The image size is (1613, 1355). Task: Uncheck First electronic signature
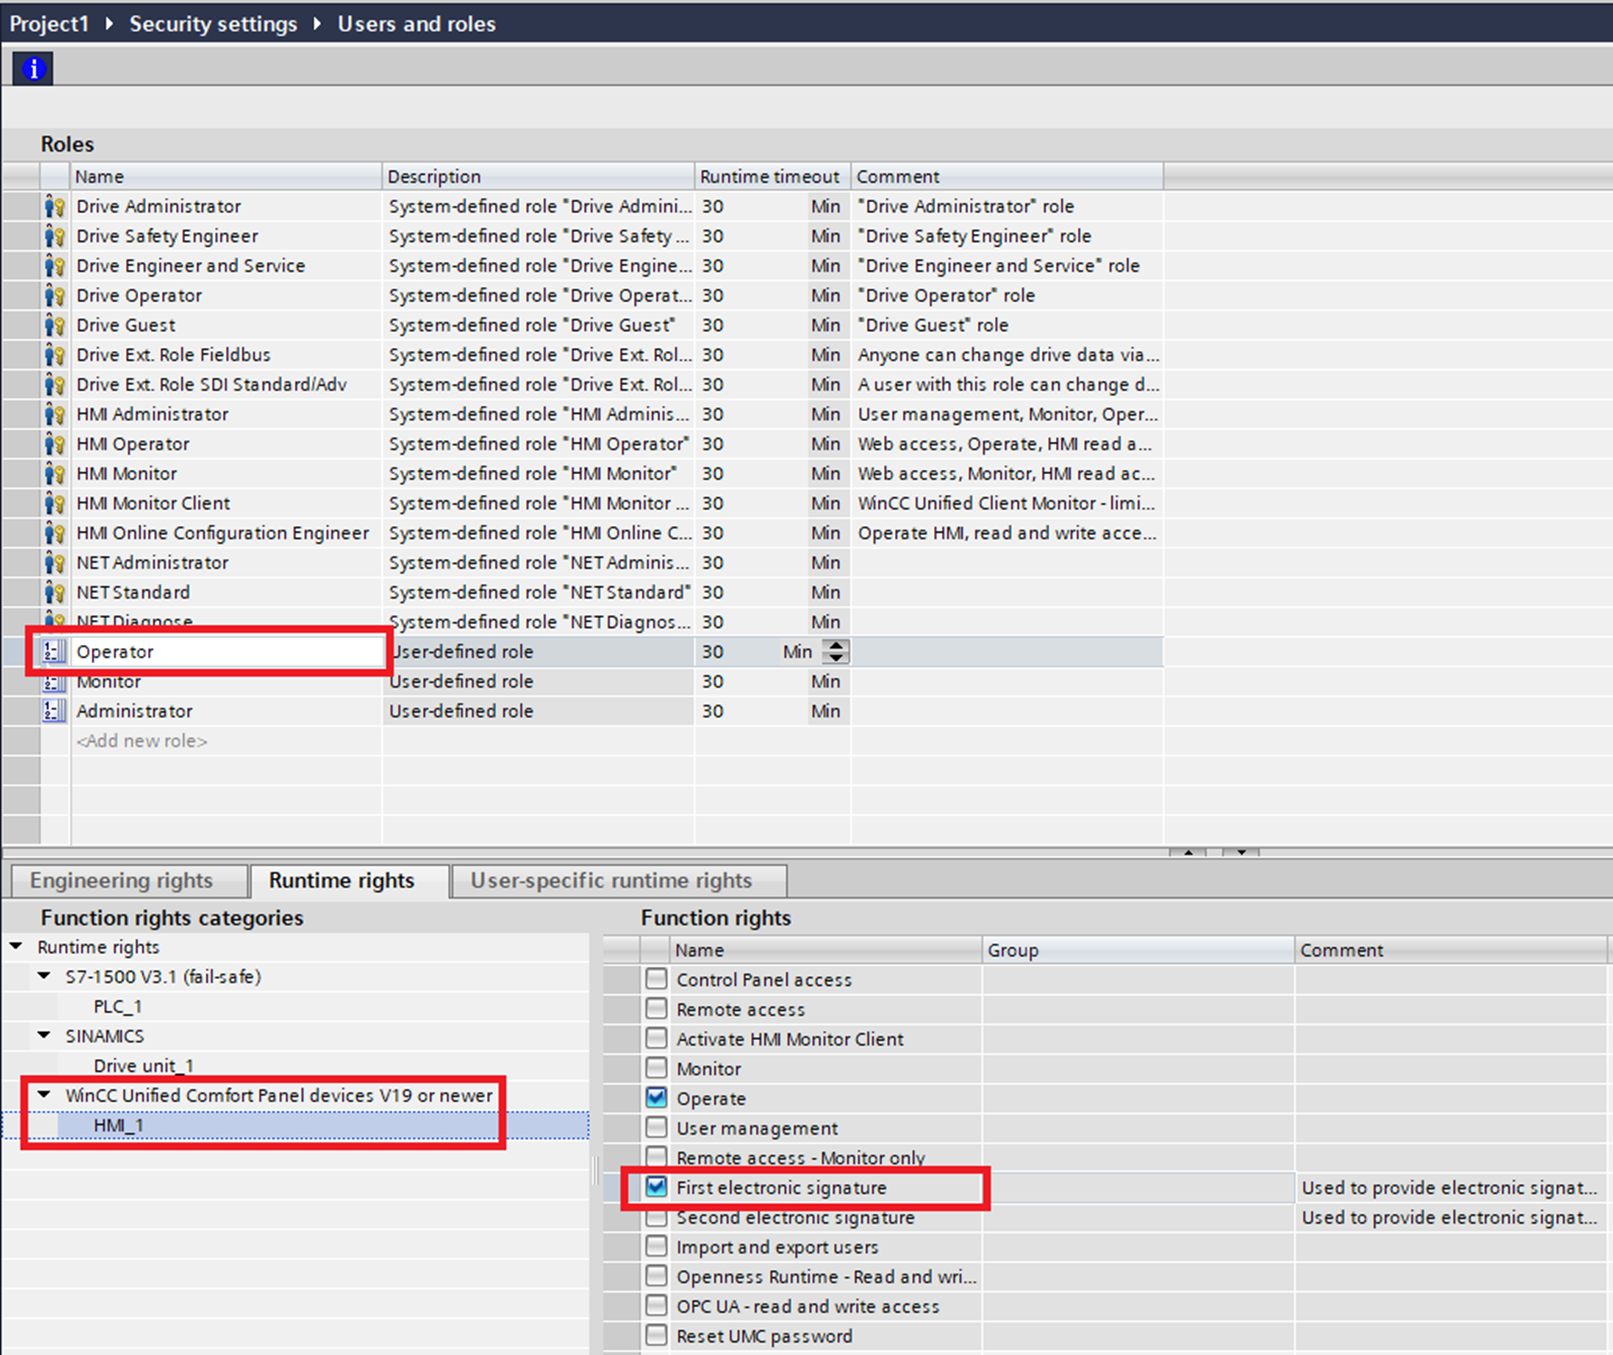(656, 1187)
